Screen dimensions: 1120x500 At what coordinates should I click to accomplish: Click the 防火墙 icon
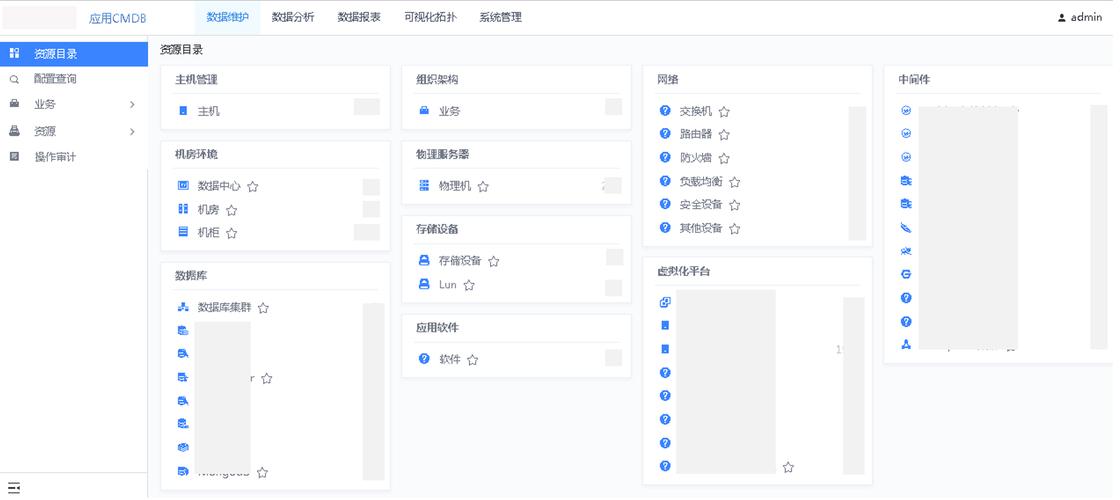tap(665, 157)
